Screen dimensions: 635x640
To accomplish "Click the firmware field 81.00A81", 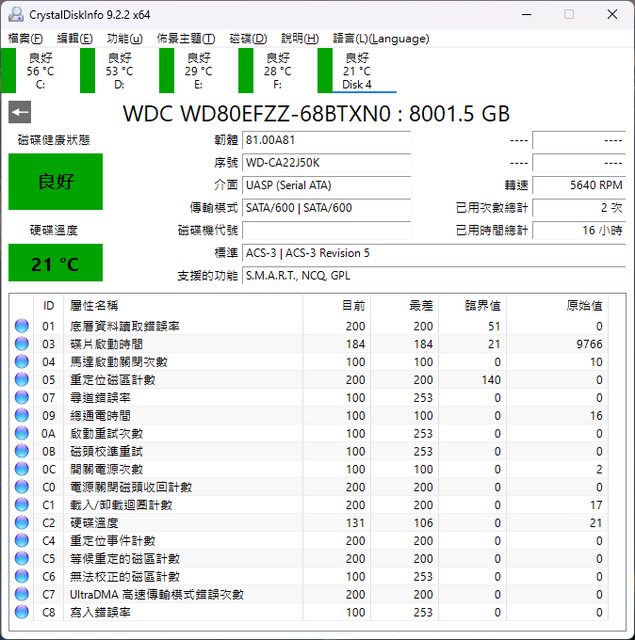I will (326, 140).
